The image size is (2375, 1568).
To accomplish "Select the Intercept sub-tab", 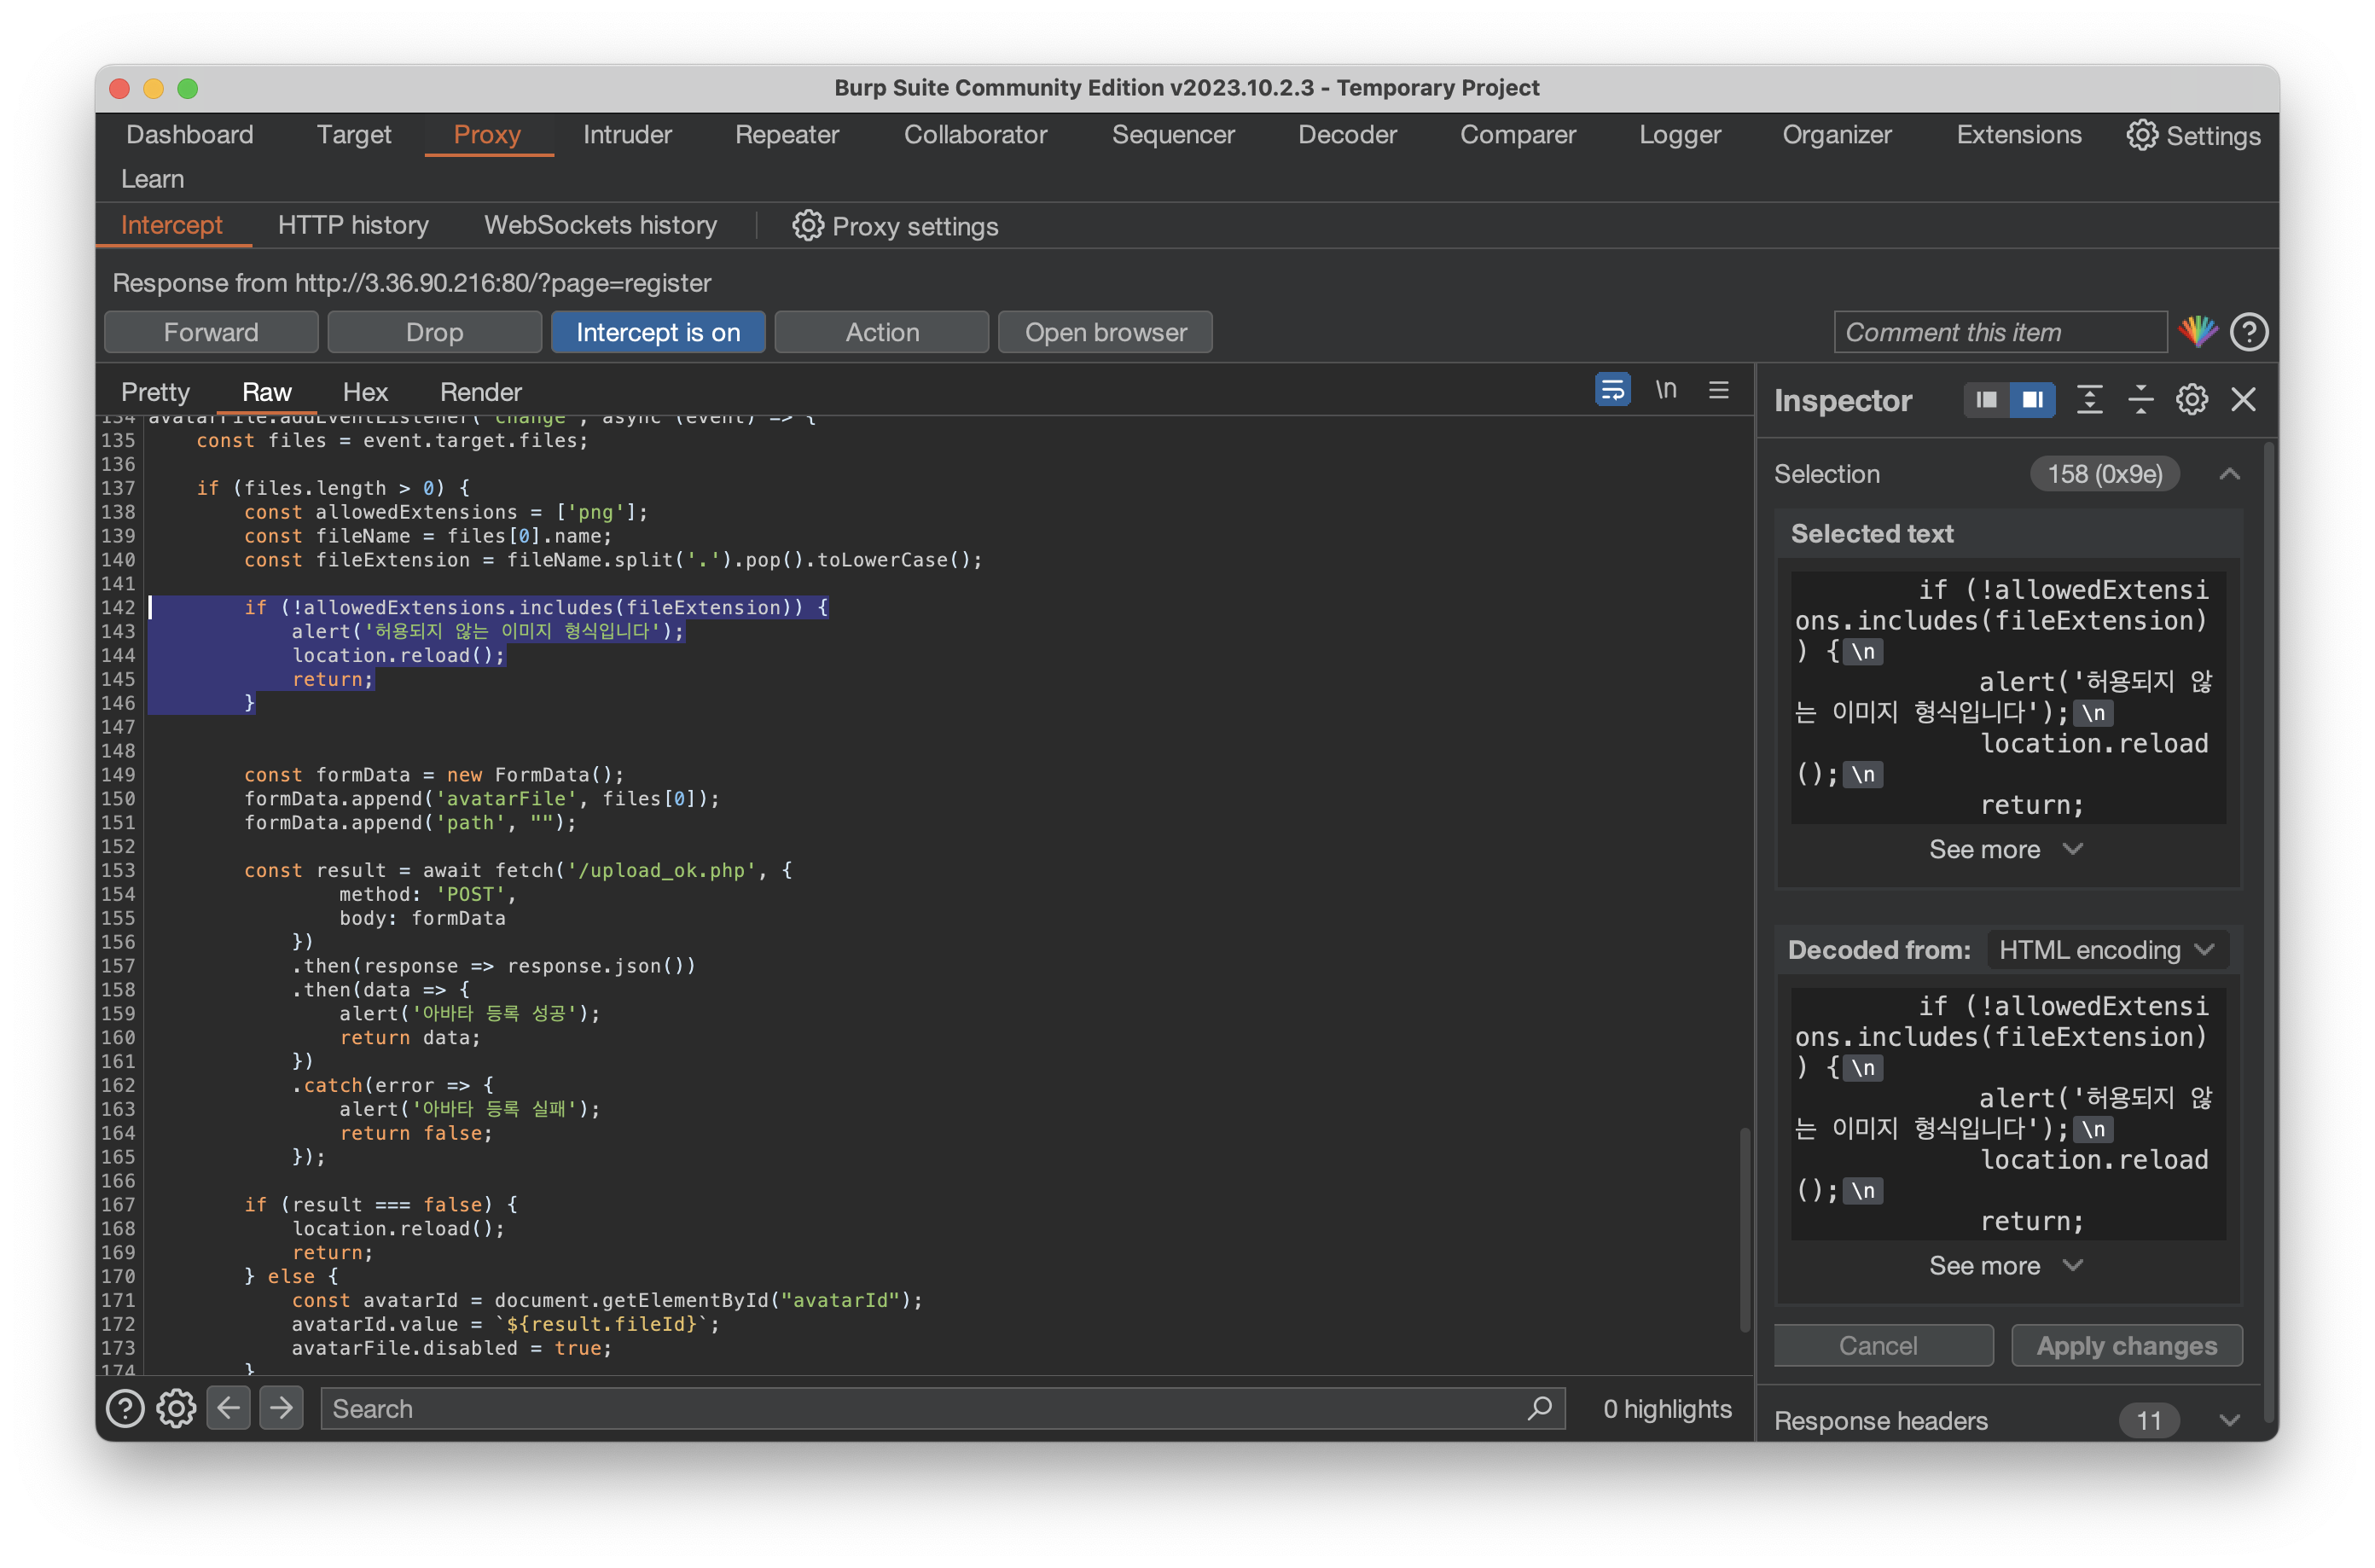I will tap(172, 225).
